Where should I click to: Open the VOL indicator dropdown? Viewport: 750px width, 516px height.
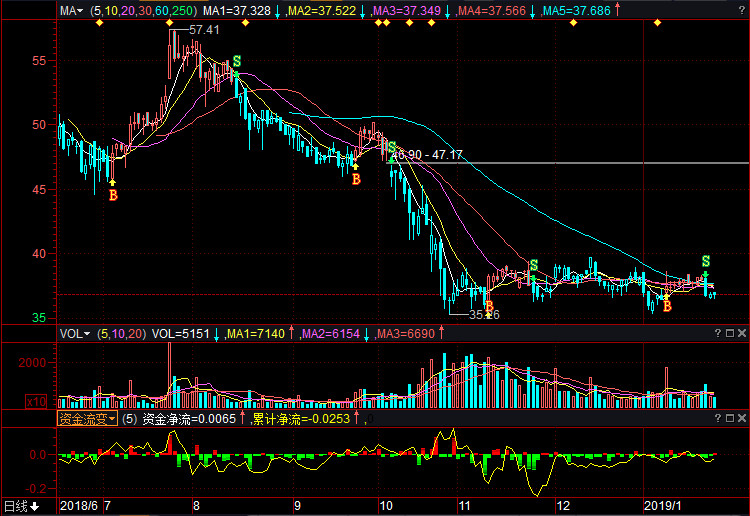coord(75,333)
